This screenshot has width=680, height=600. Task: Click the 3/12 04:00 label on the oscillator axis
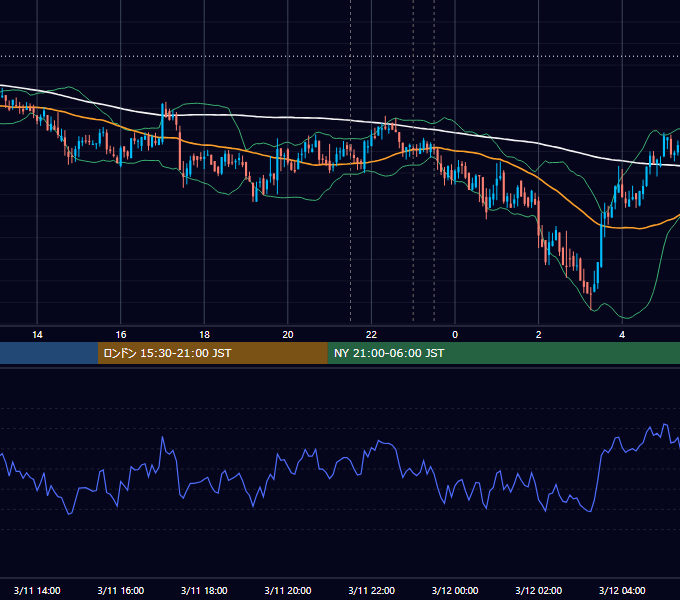pyautogui.click(x=622, y=590)
